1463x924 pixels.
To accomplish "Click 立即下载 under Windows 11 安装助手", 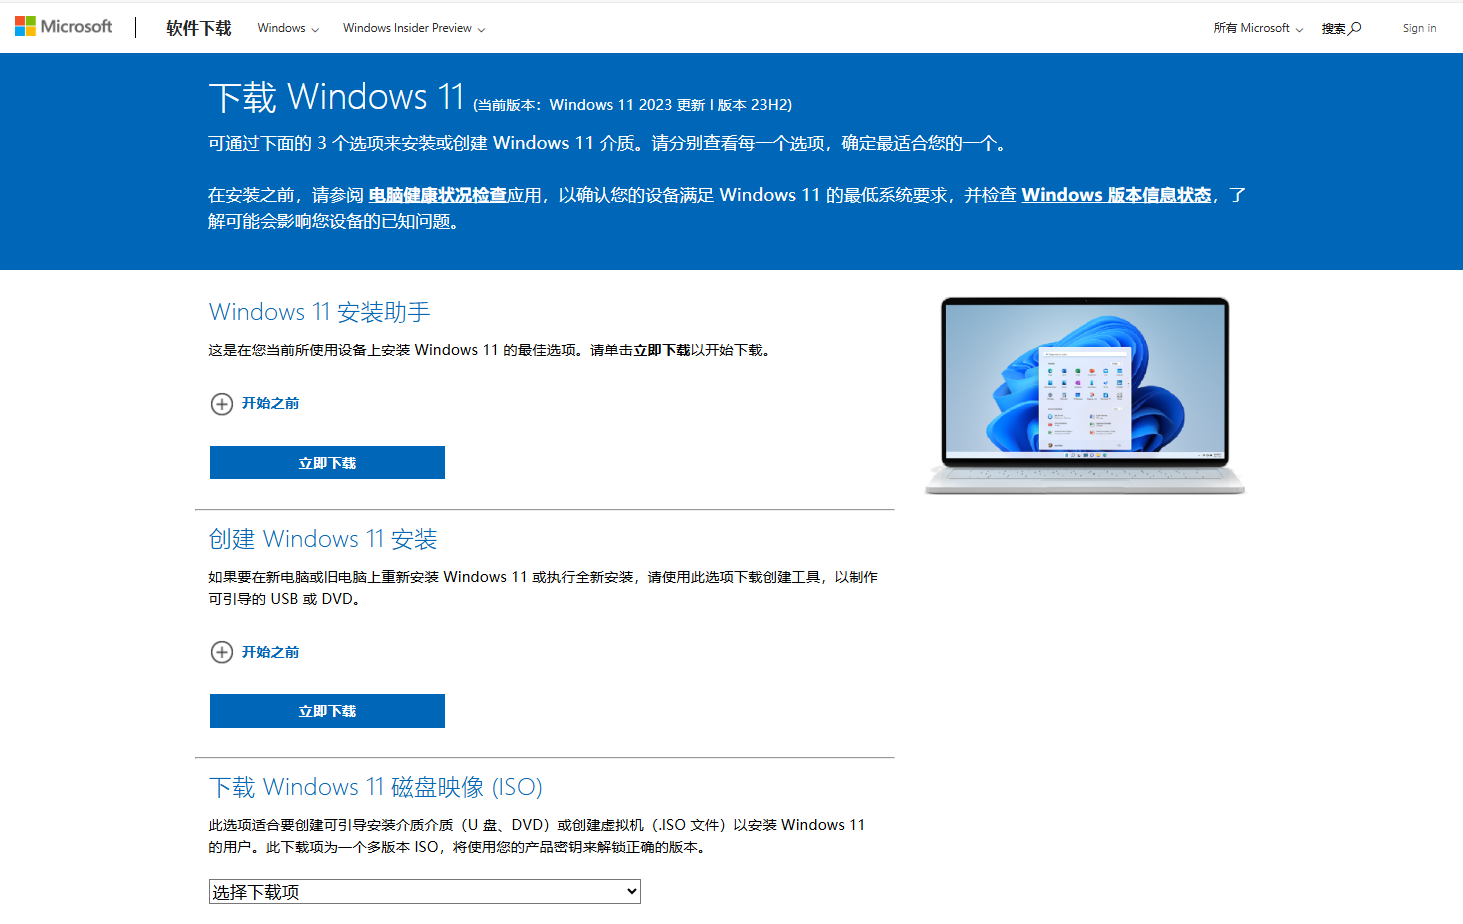I will tap(326, 462).
